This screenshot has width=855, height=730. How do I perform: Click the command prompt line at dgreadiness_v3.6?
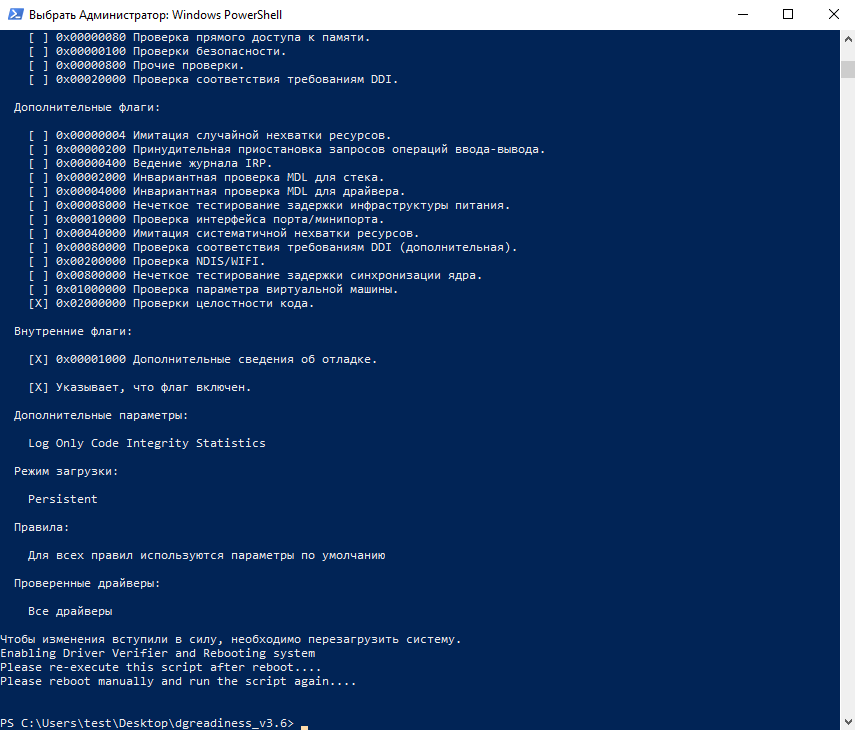tap(148, 723)
